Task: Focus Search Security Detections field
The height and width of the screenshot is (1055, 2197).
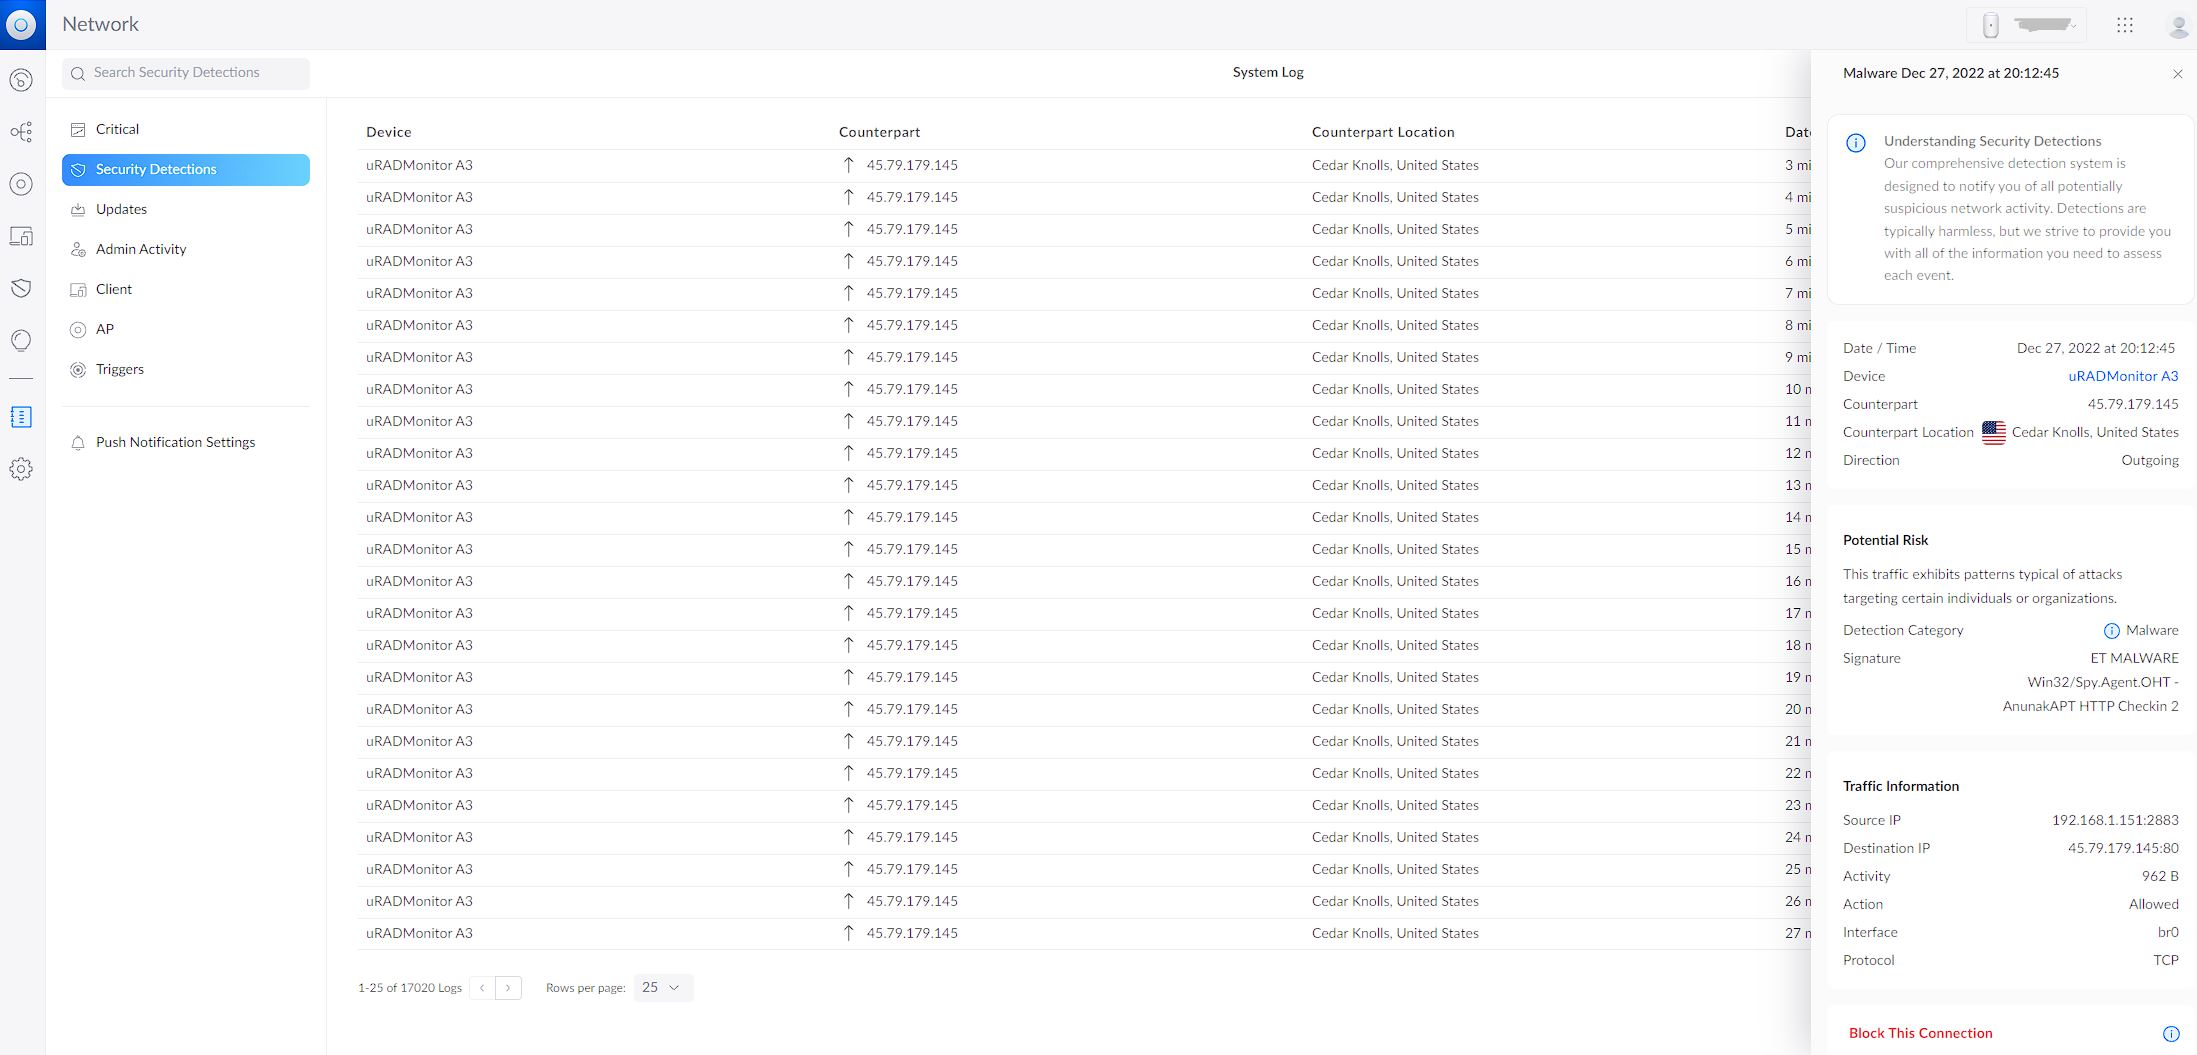Action: click(186, 73)
